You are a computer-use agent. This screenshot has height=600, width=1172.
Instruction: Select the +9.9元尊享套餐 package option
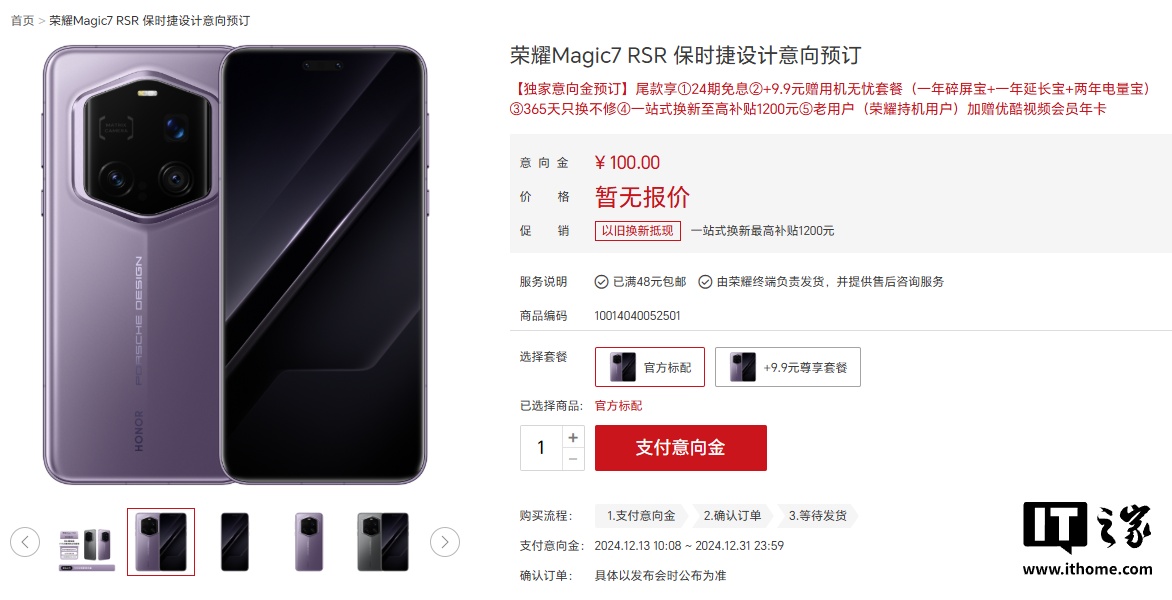[x=788, y=367]
